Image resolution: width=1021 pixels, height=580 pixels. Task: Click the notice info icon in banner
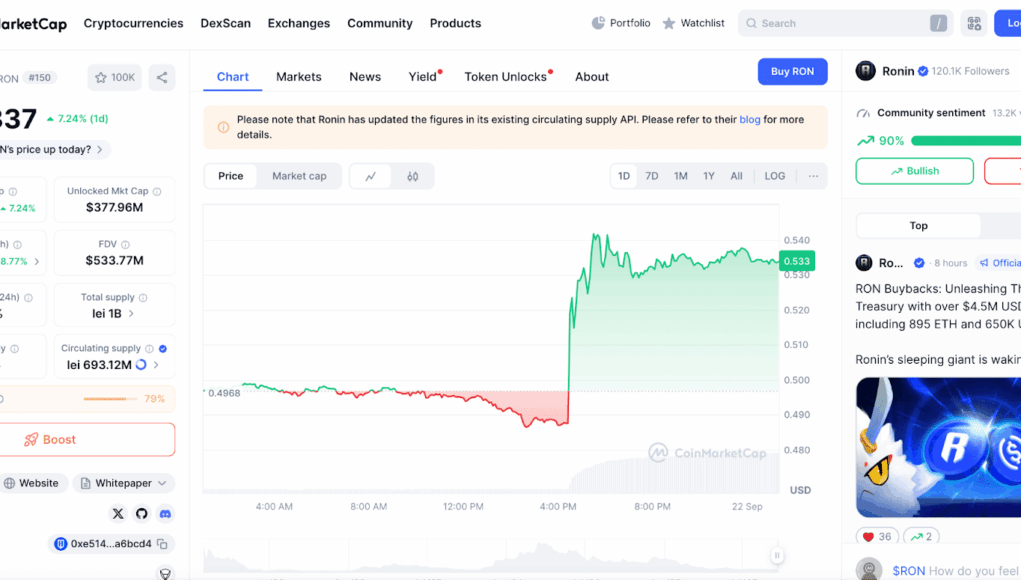pos(223,127)
